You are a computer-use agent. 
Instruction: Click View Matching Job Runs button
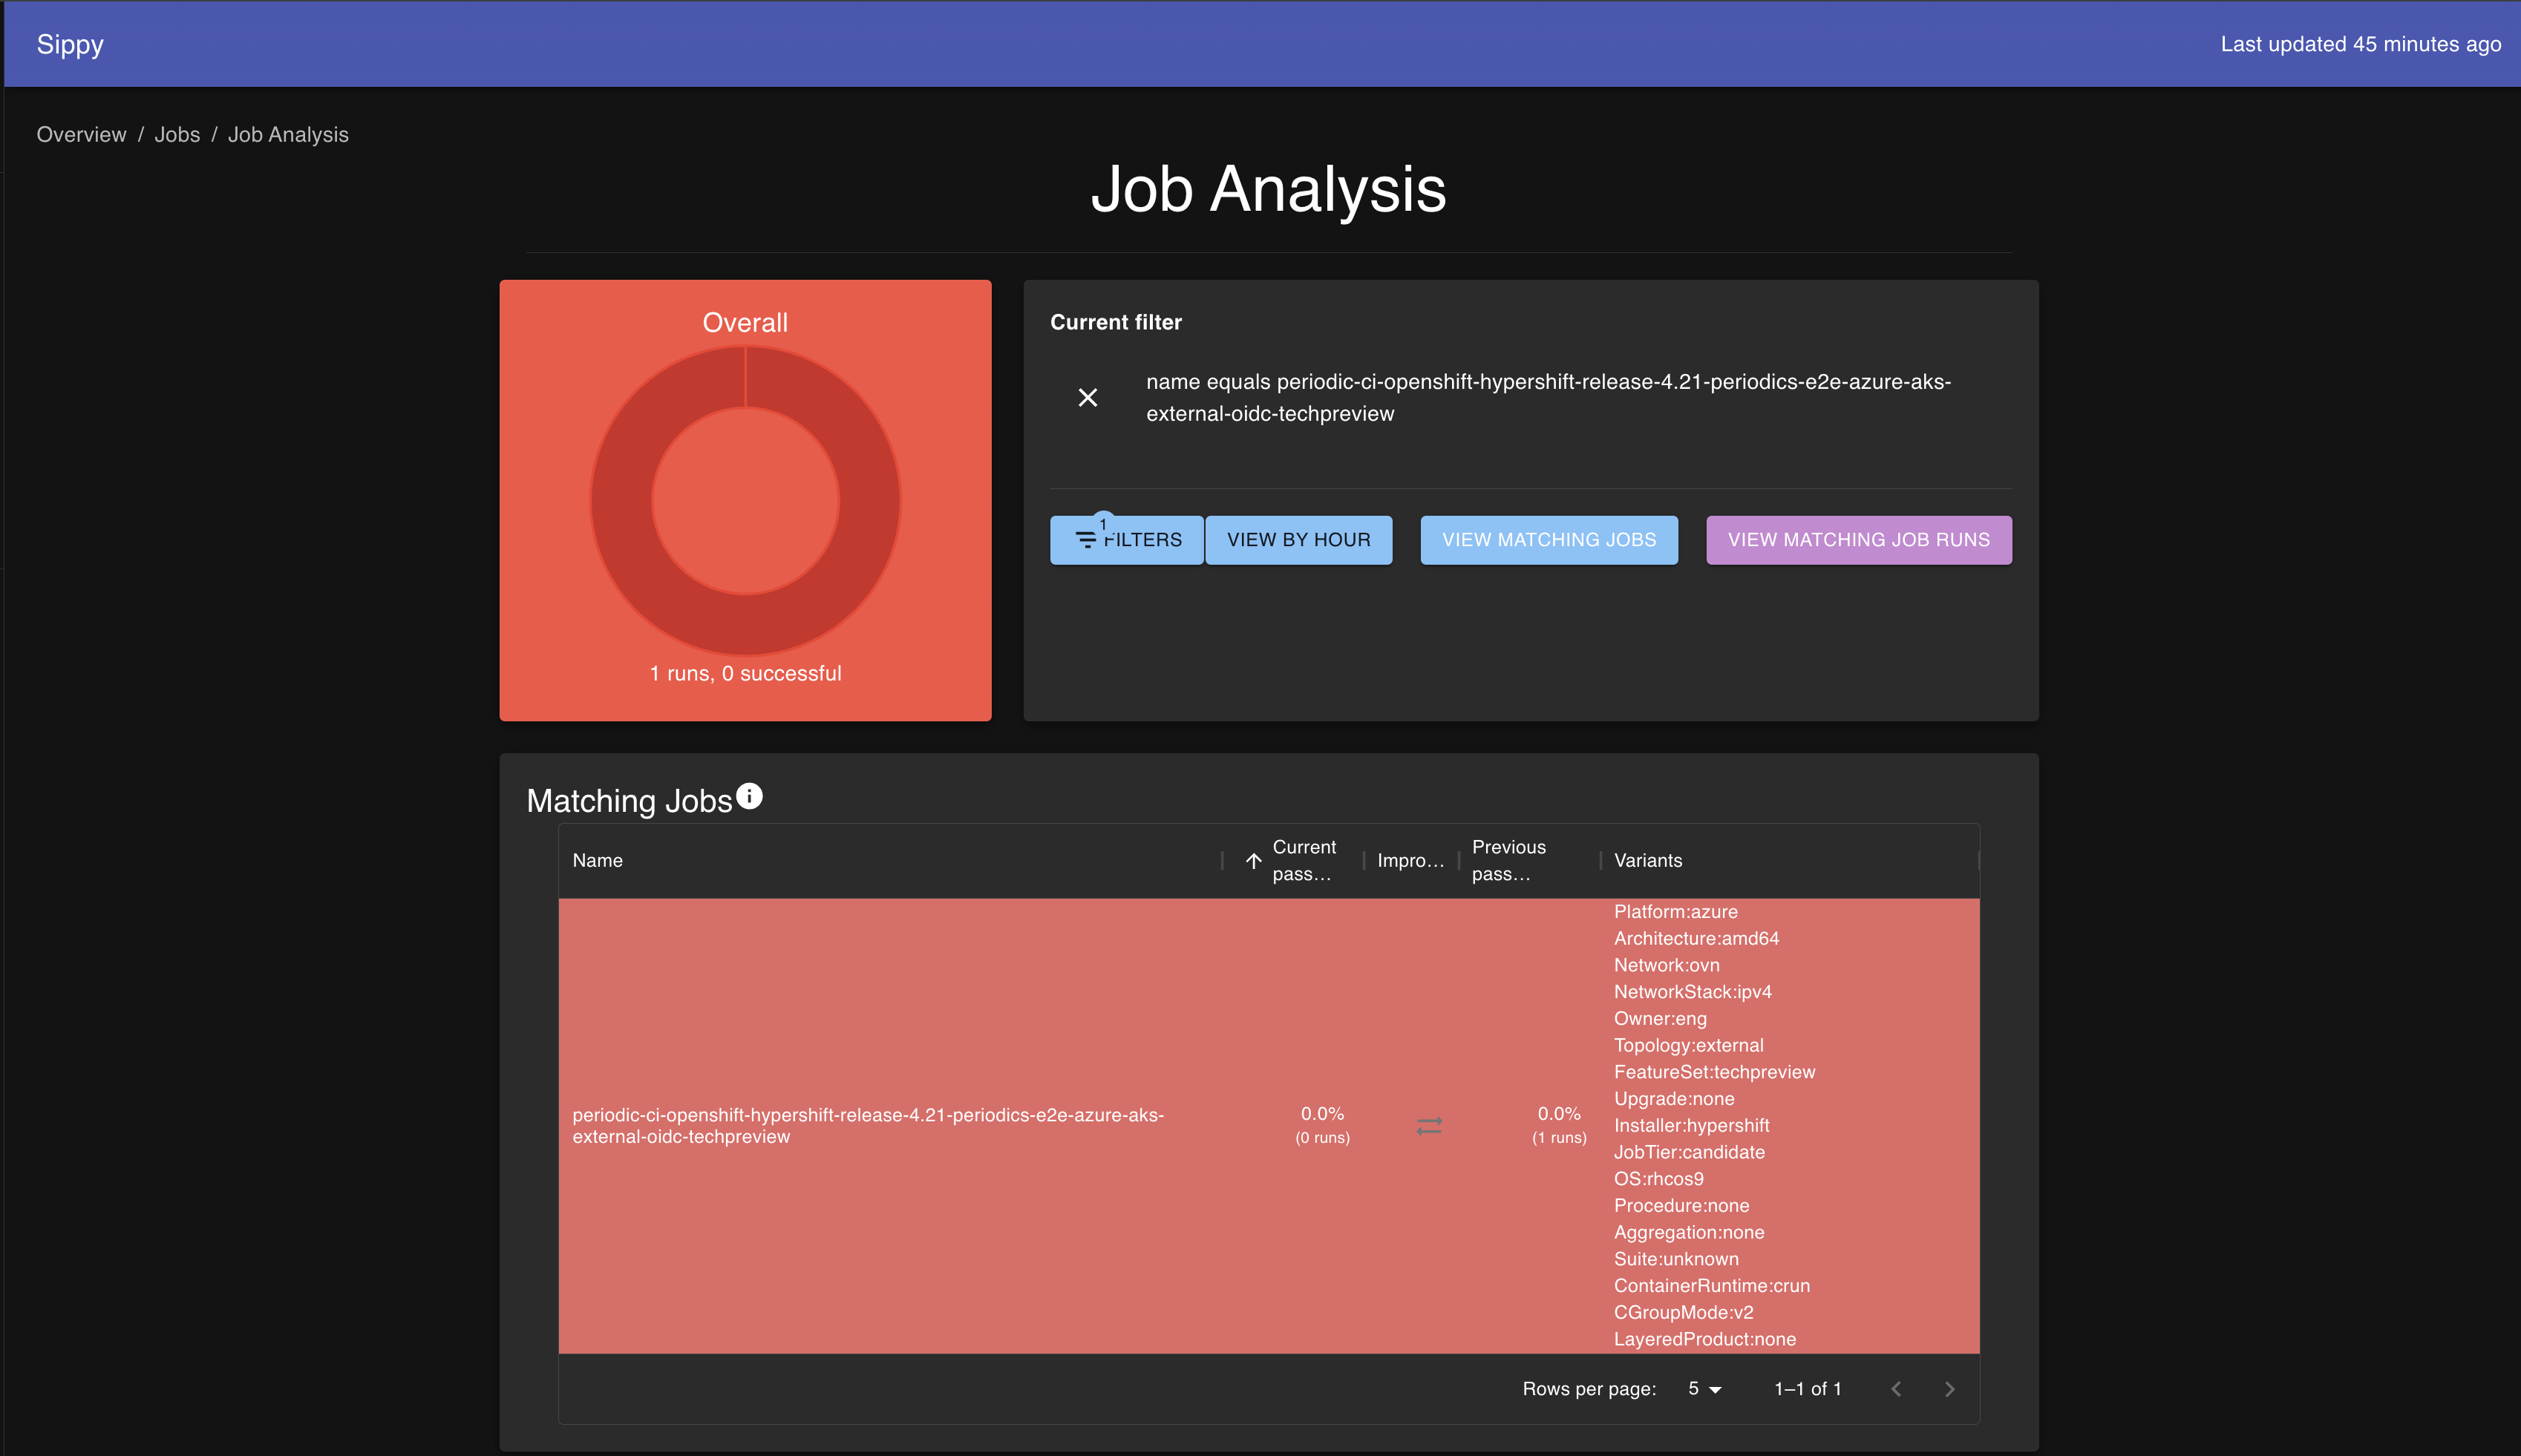1859,540
